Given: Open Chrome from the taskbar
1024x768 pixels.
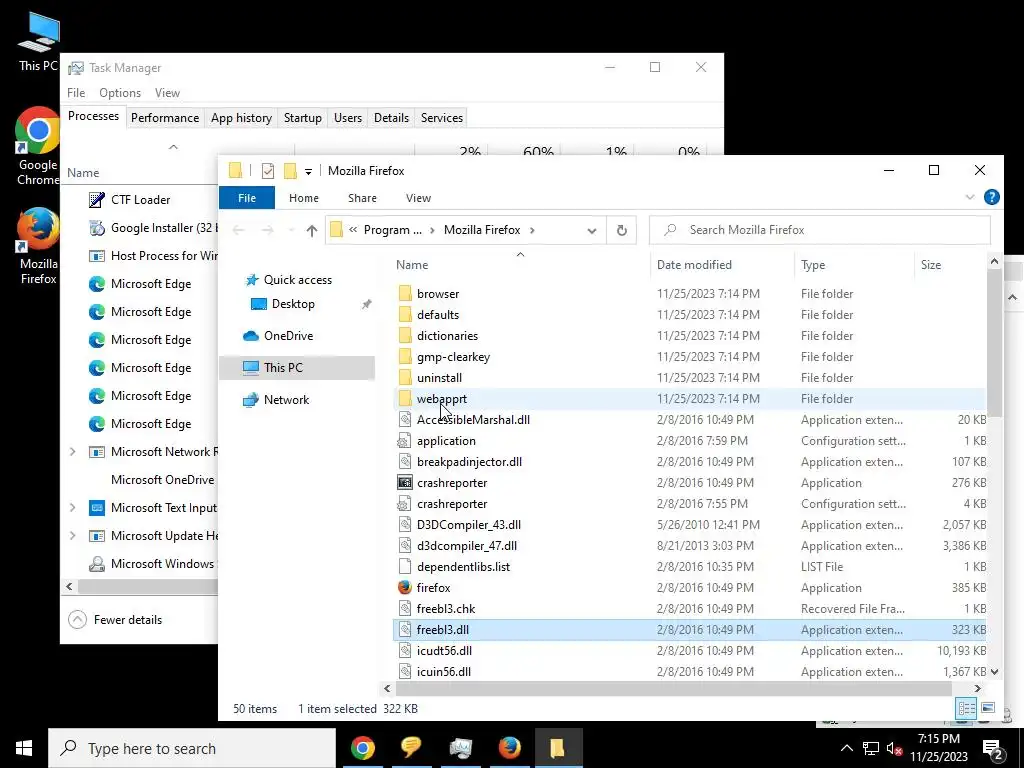Looking at the screenshot, I should [363, 748].
